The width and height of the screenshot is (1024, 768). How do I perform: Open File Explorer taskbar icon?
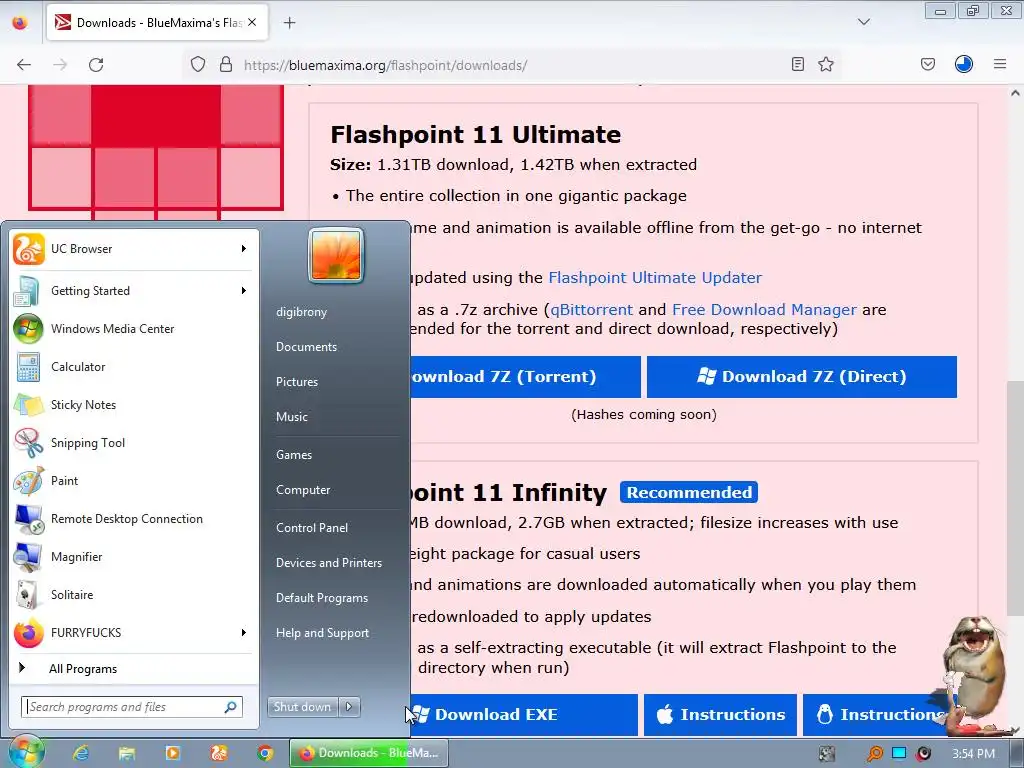coord(127,753)
